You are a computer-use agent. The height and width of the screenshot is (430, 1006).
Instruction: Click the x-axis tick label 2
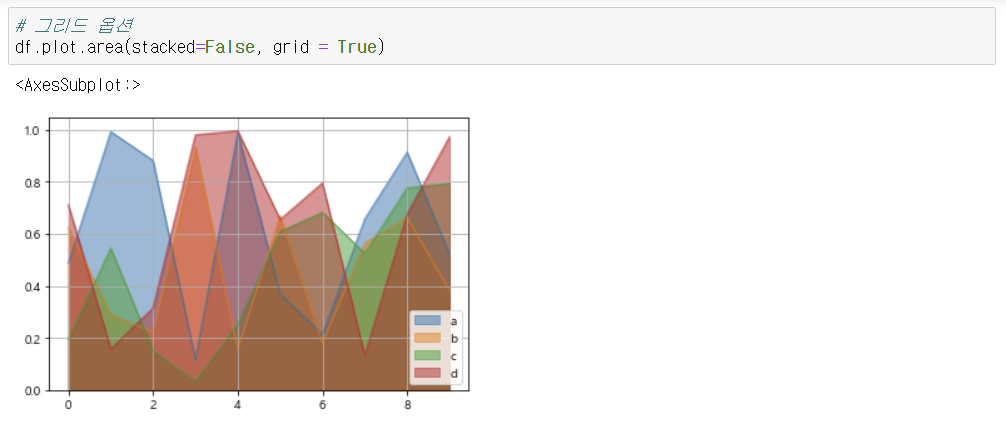click(x=153, y=405)
